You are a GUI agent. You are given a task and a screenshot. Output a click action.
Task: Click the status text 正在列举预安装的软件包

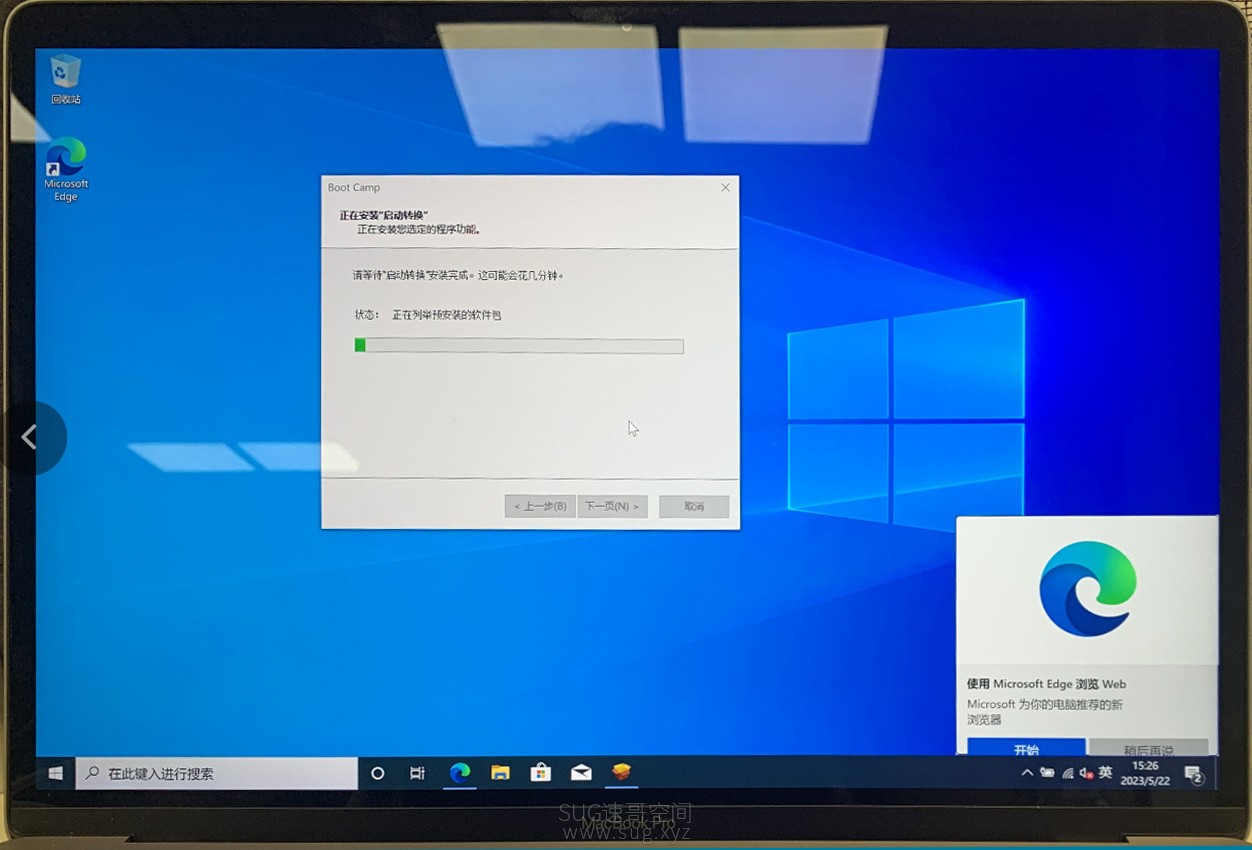(x=446, y=315)
